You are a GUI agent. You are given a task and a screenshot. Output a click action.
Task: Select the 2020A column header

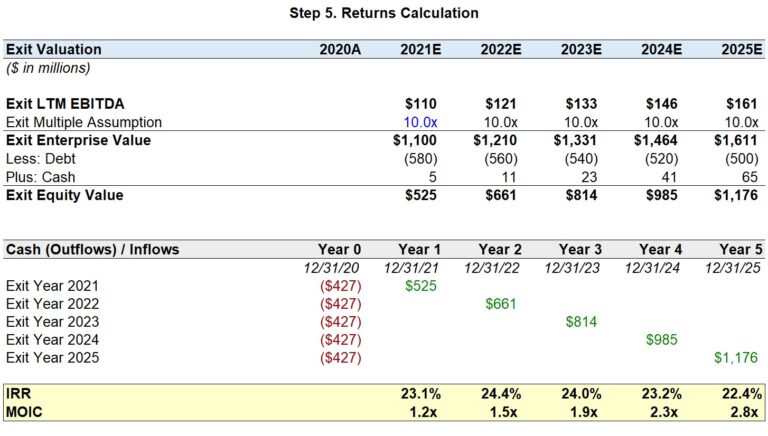pos(340,48)
